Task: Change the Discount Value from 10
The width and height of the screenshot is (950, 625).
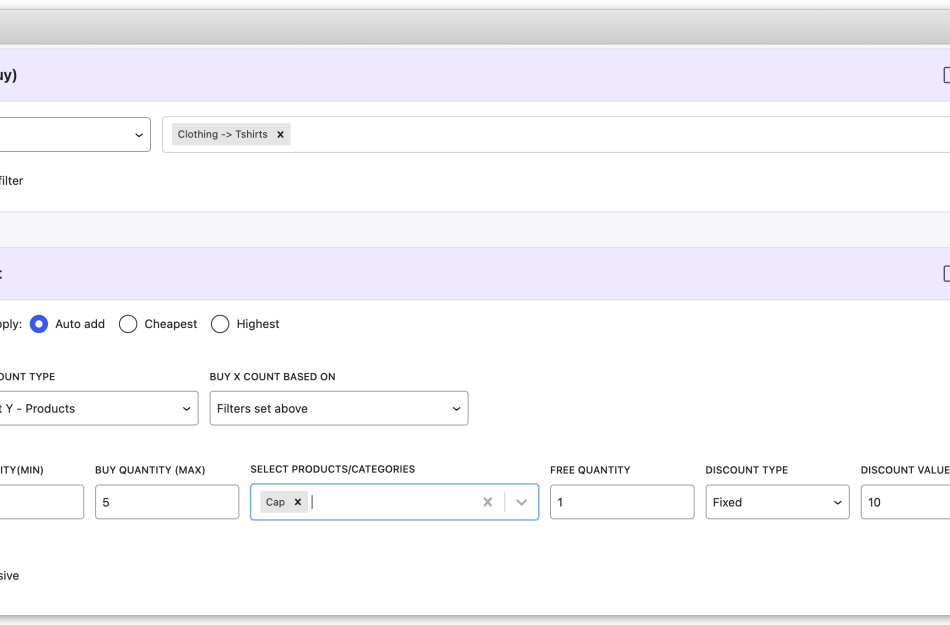Action: [905, 502]
